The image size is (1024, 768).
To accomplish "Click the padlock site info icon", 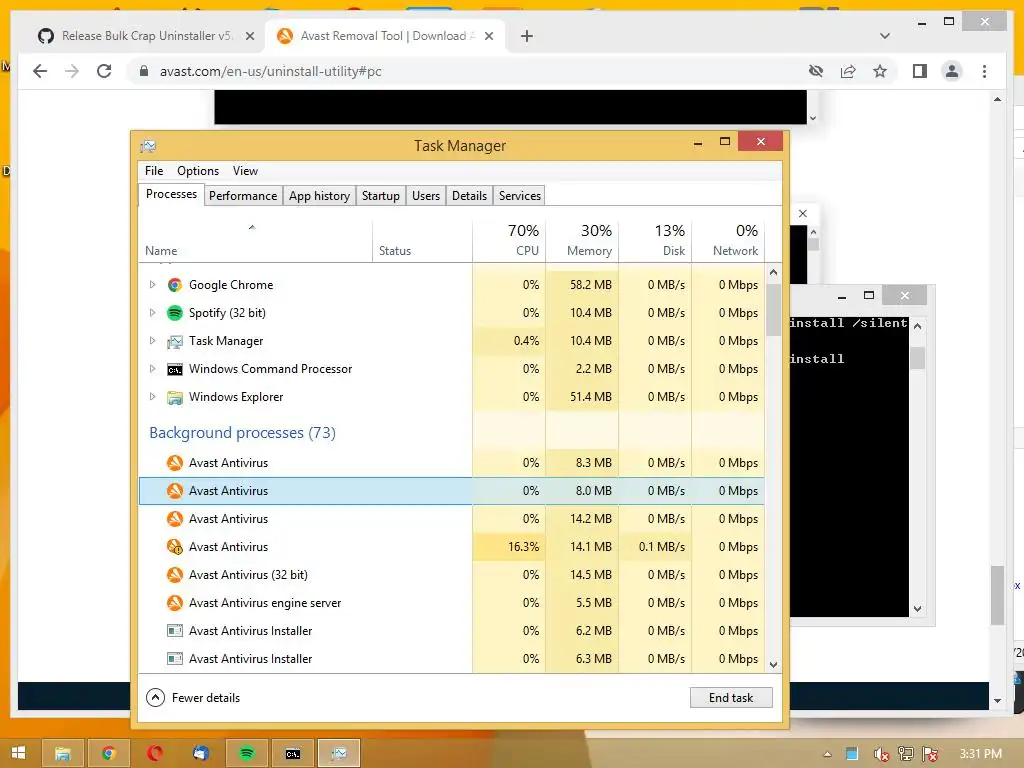I will click(x=144, y=71).
